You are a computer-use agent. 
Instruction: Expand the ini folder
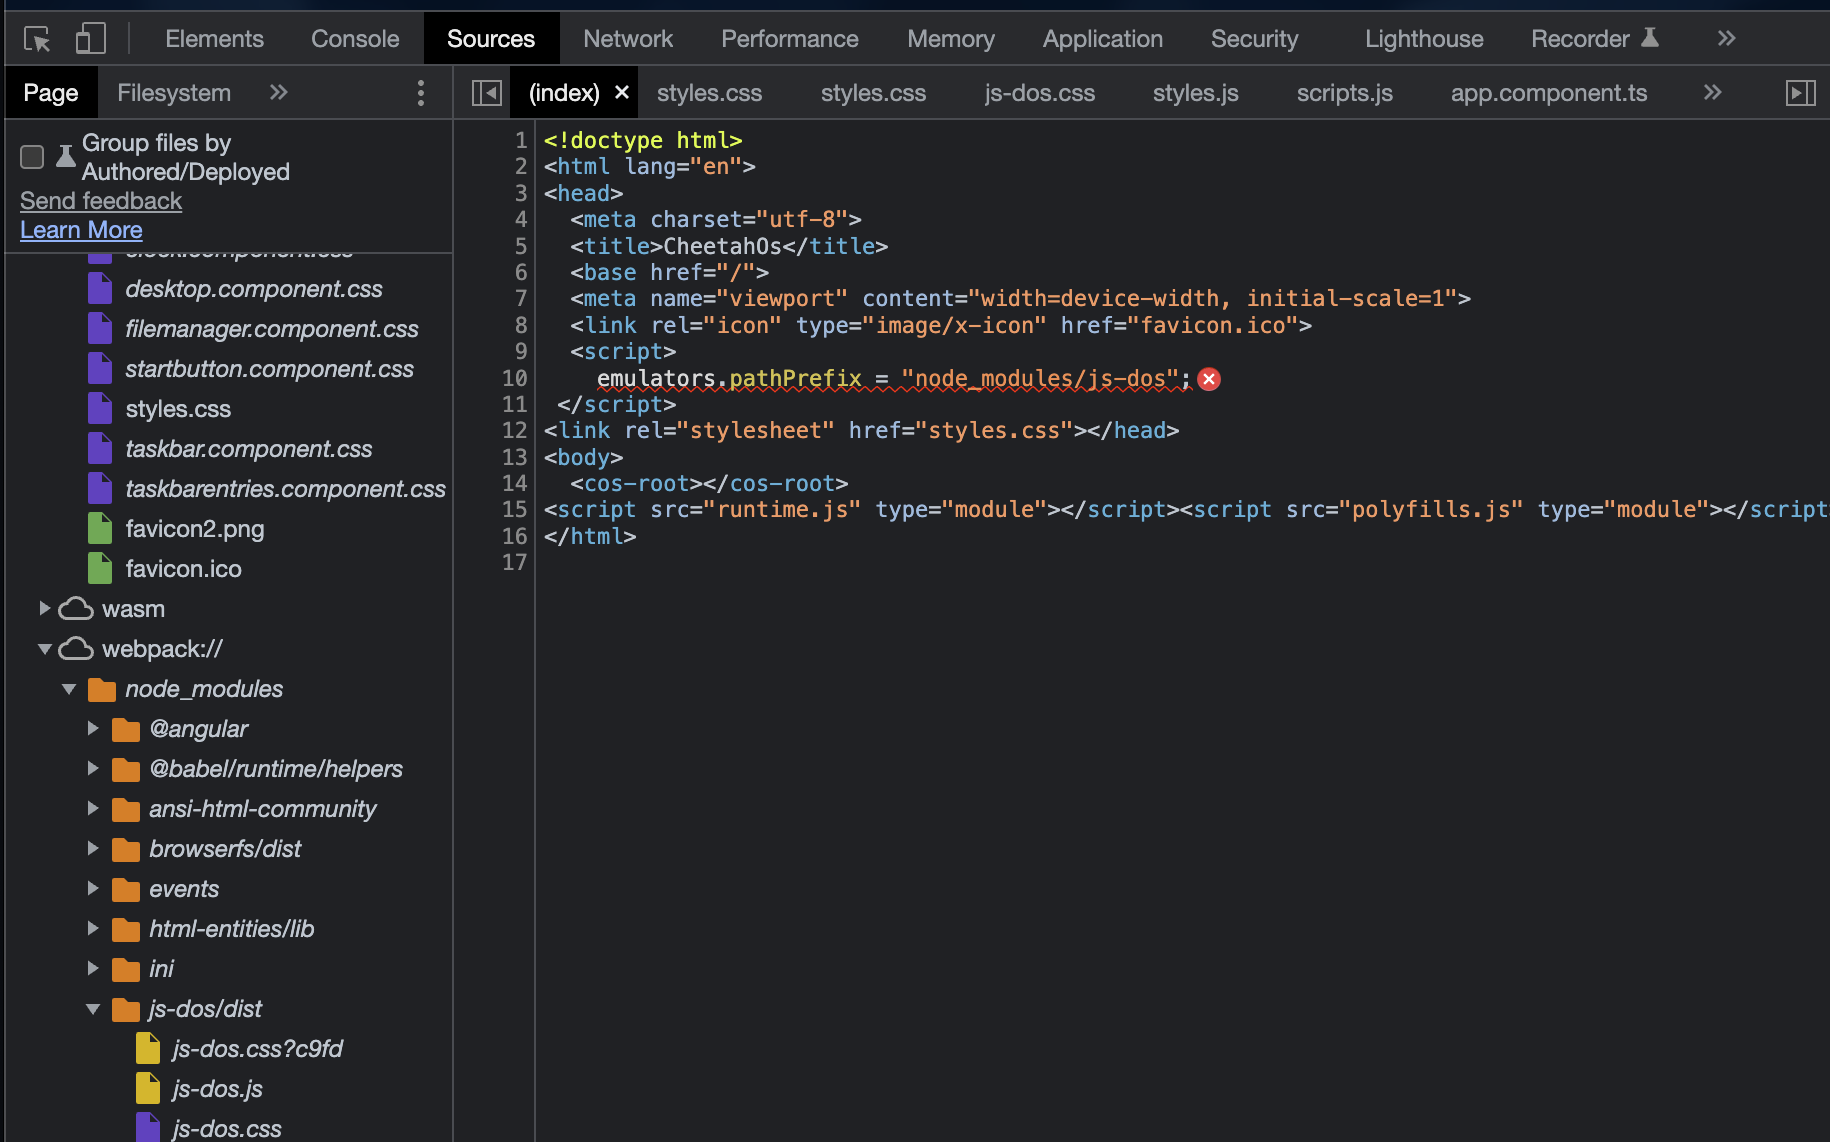click(93, 968)
